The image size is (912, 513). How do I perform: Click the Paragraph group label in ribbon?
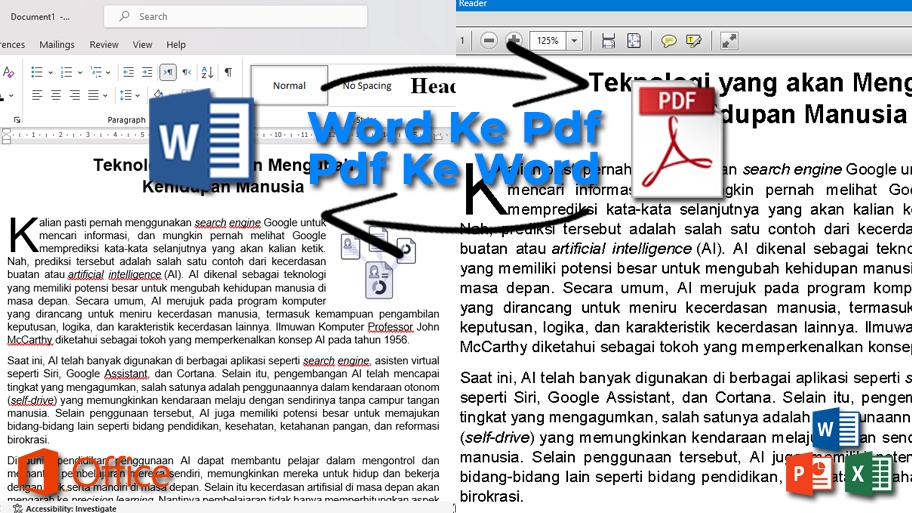click(x=126, y=120)
